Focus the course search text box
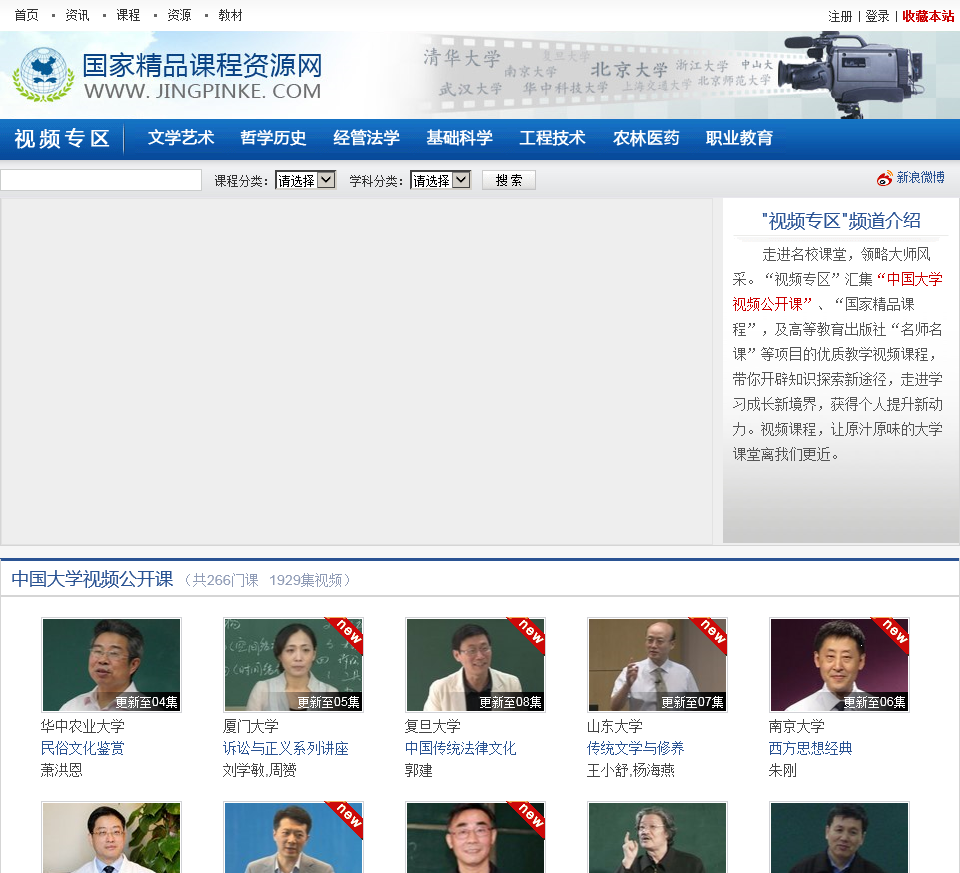 pos(101,180)
